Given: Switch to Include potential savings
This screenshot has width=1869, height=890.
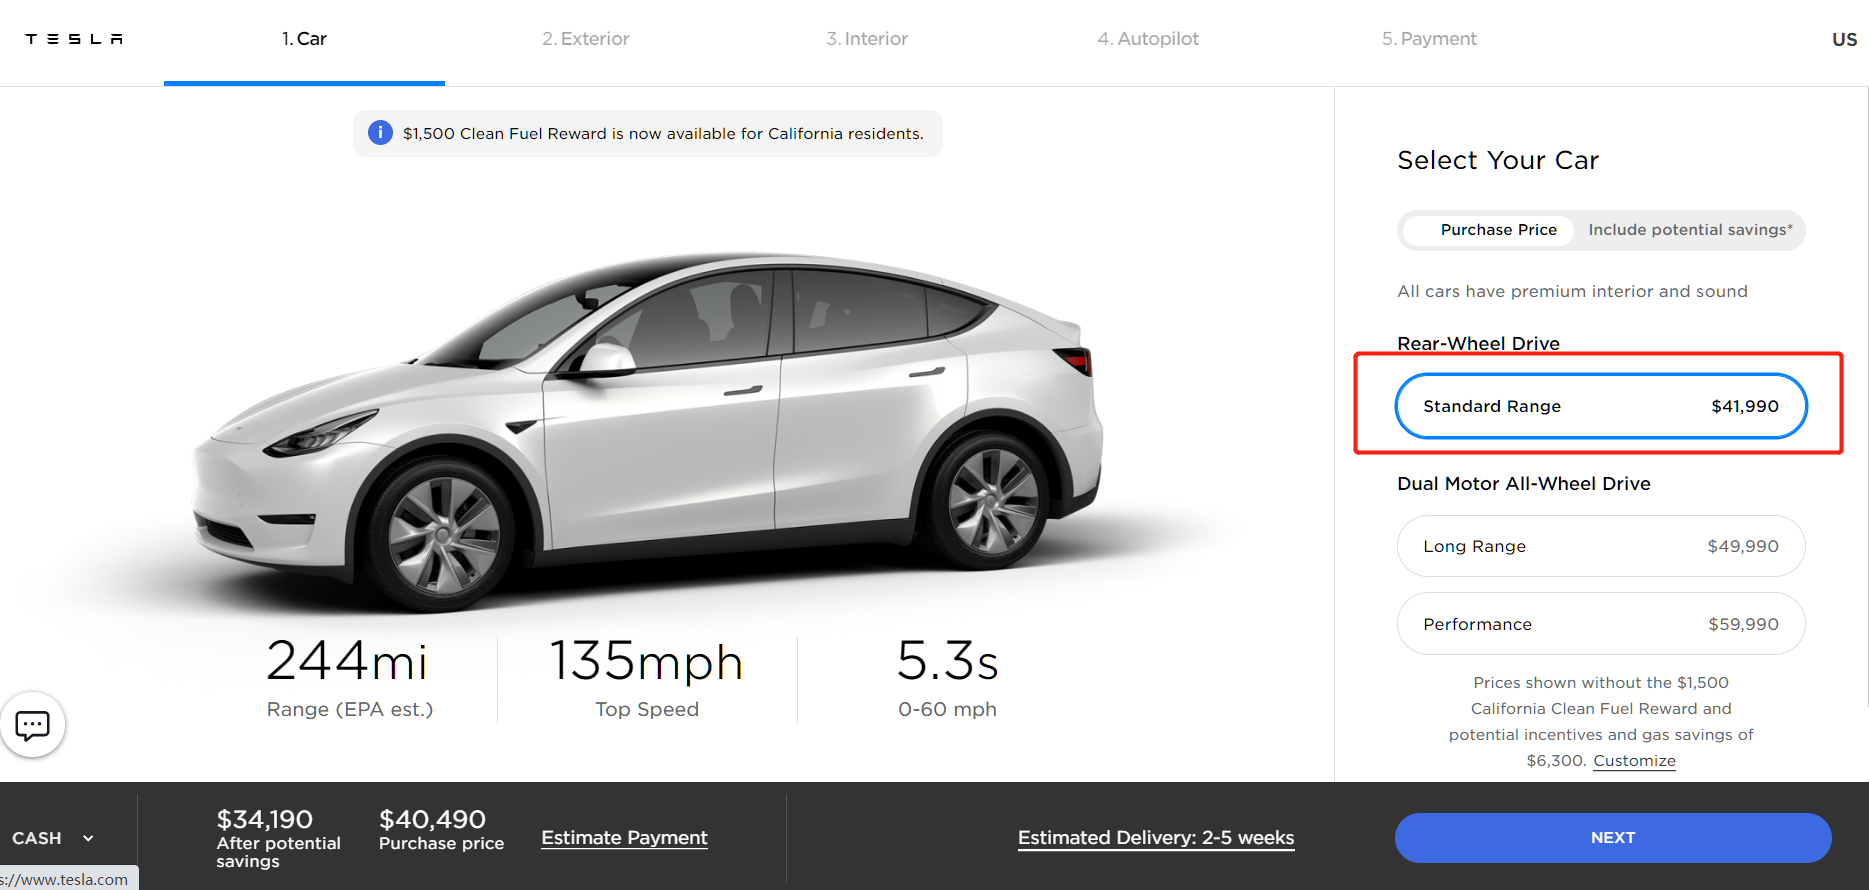Looking at the screenshot, I should click(x=1690, y=230).
